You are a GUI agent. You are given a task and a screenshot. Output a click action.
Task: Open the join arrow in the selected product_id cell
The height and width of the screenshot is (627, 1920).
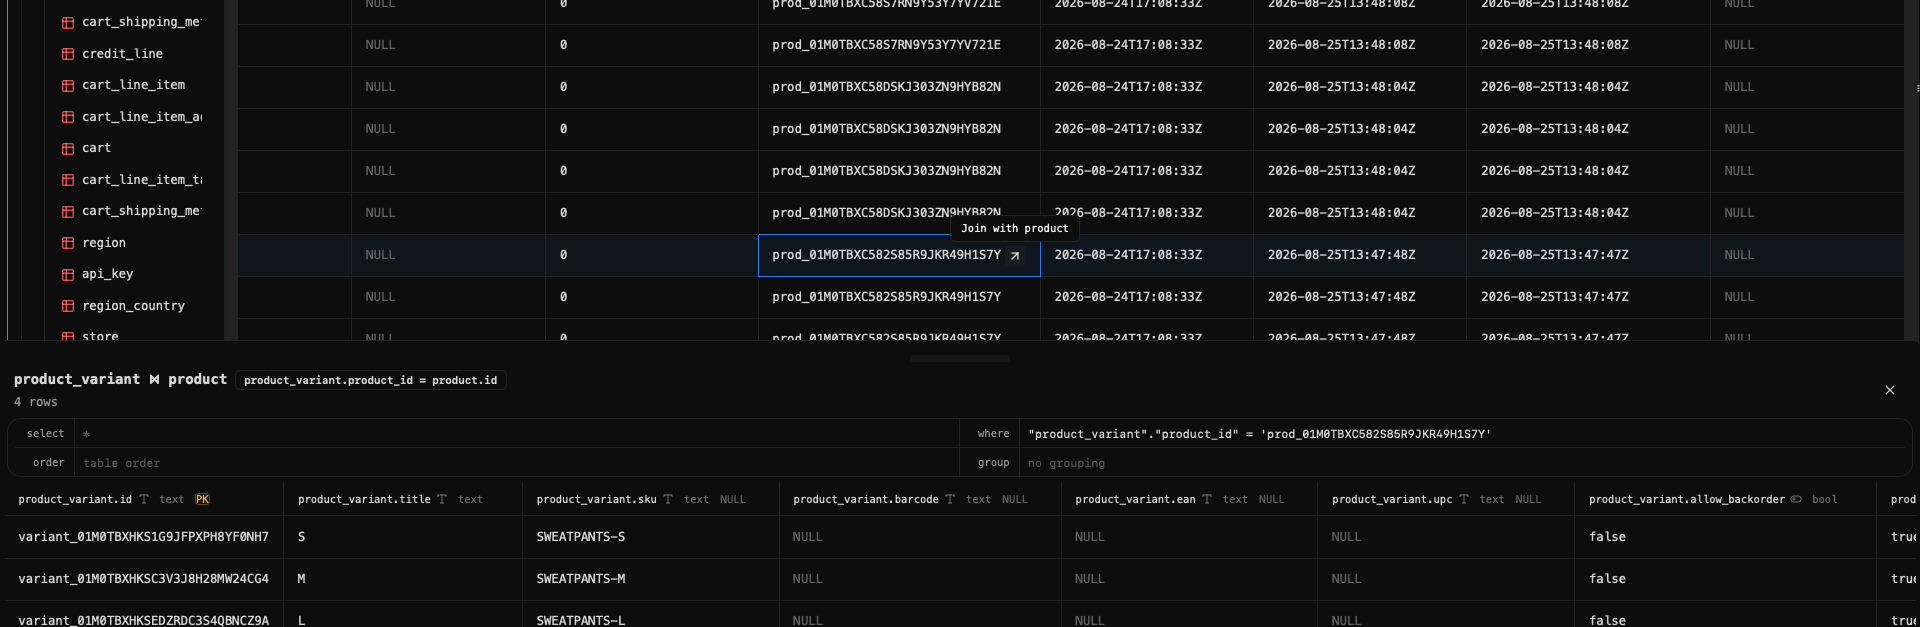tap(1015, 256)
